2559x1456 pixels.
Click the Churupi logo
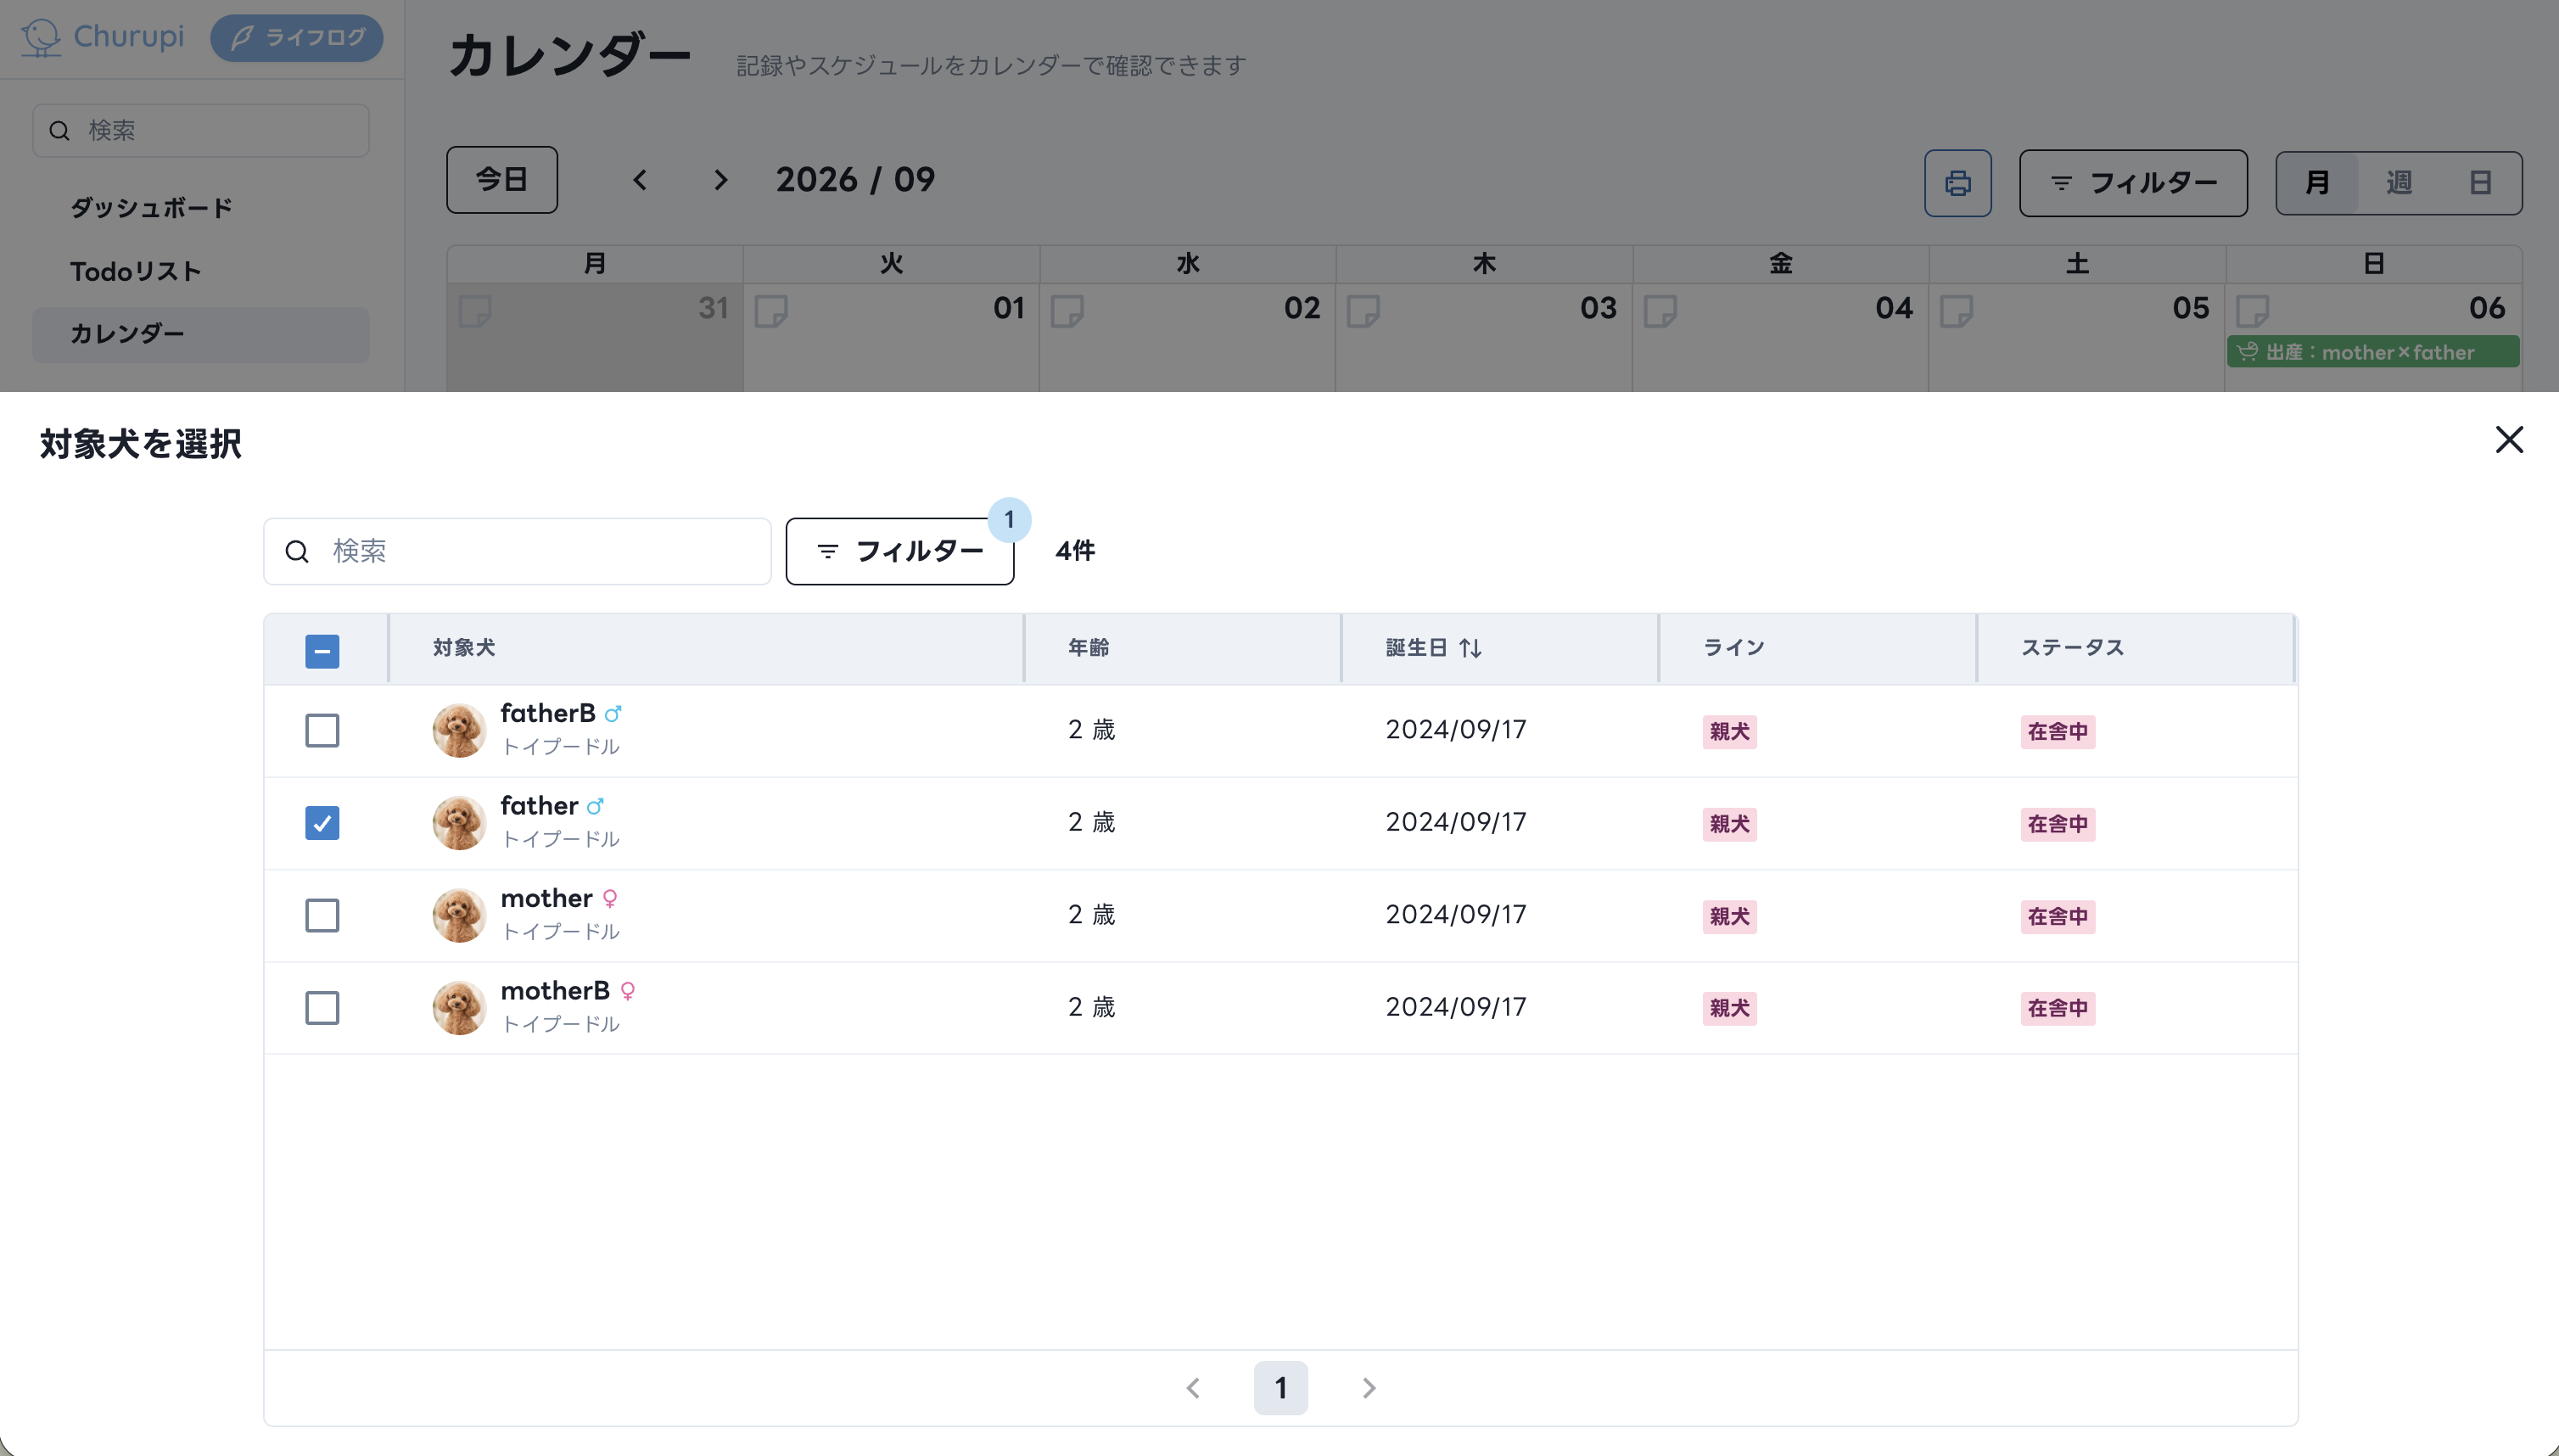[103, 37]
